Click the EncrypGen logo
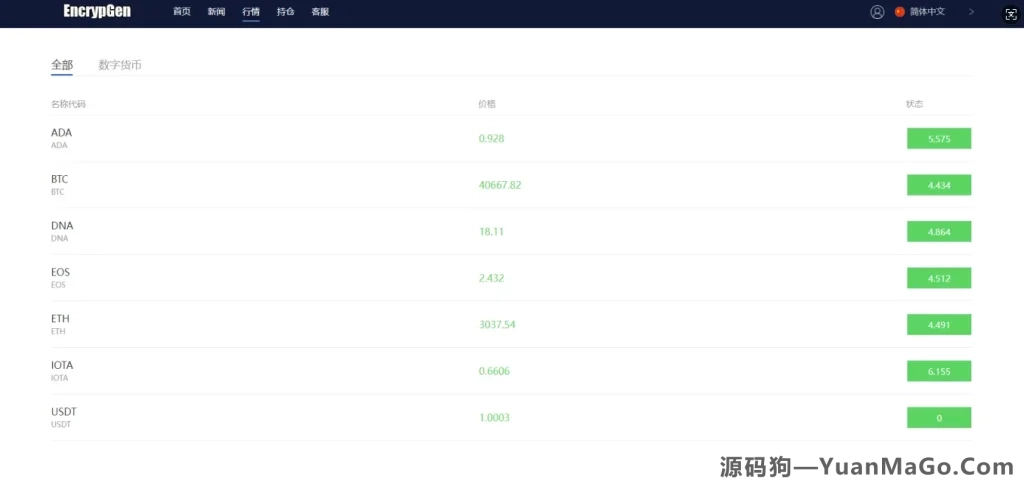 click(97, 11)
